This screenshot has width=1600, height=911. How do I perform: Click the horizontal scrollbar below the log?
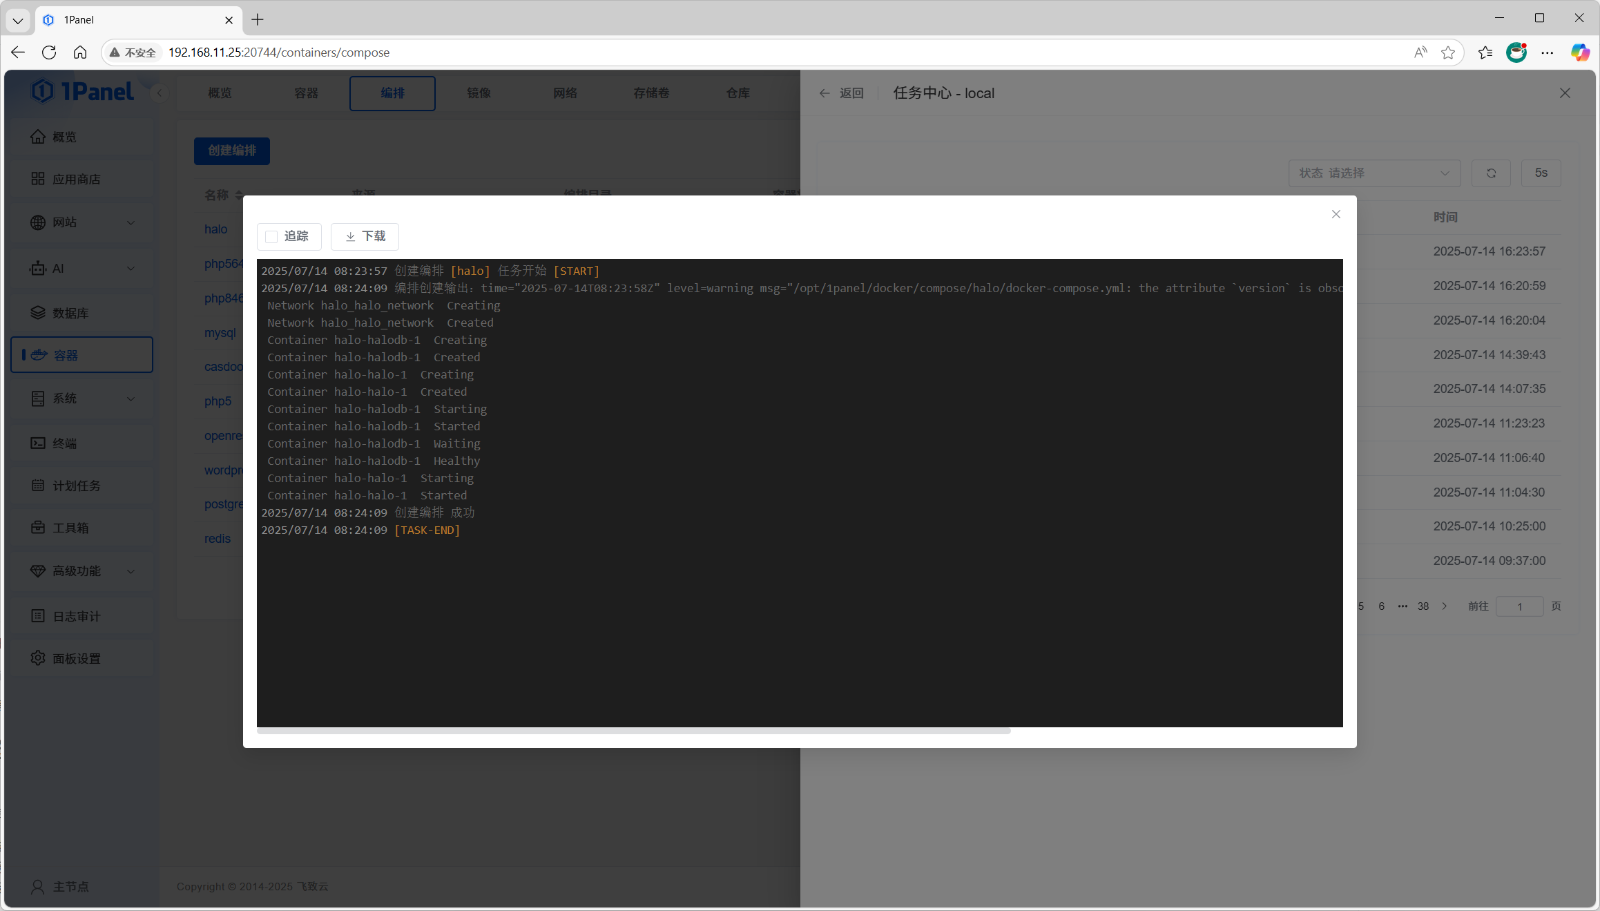coord(635,730)
